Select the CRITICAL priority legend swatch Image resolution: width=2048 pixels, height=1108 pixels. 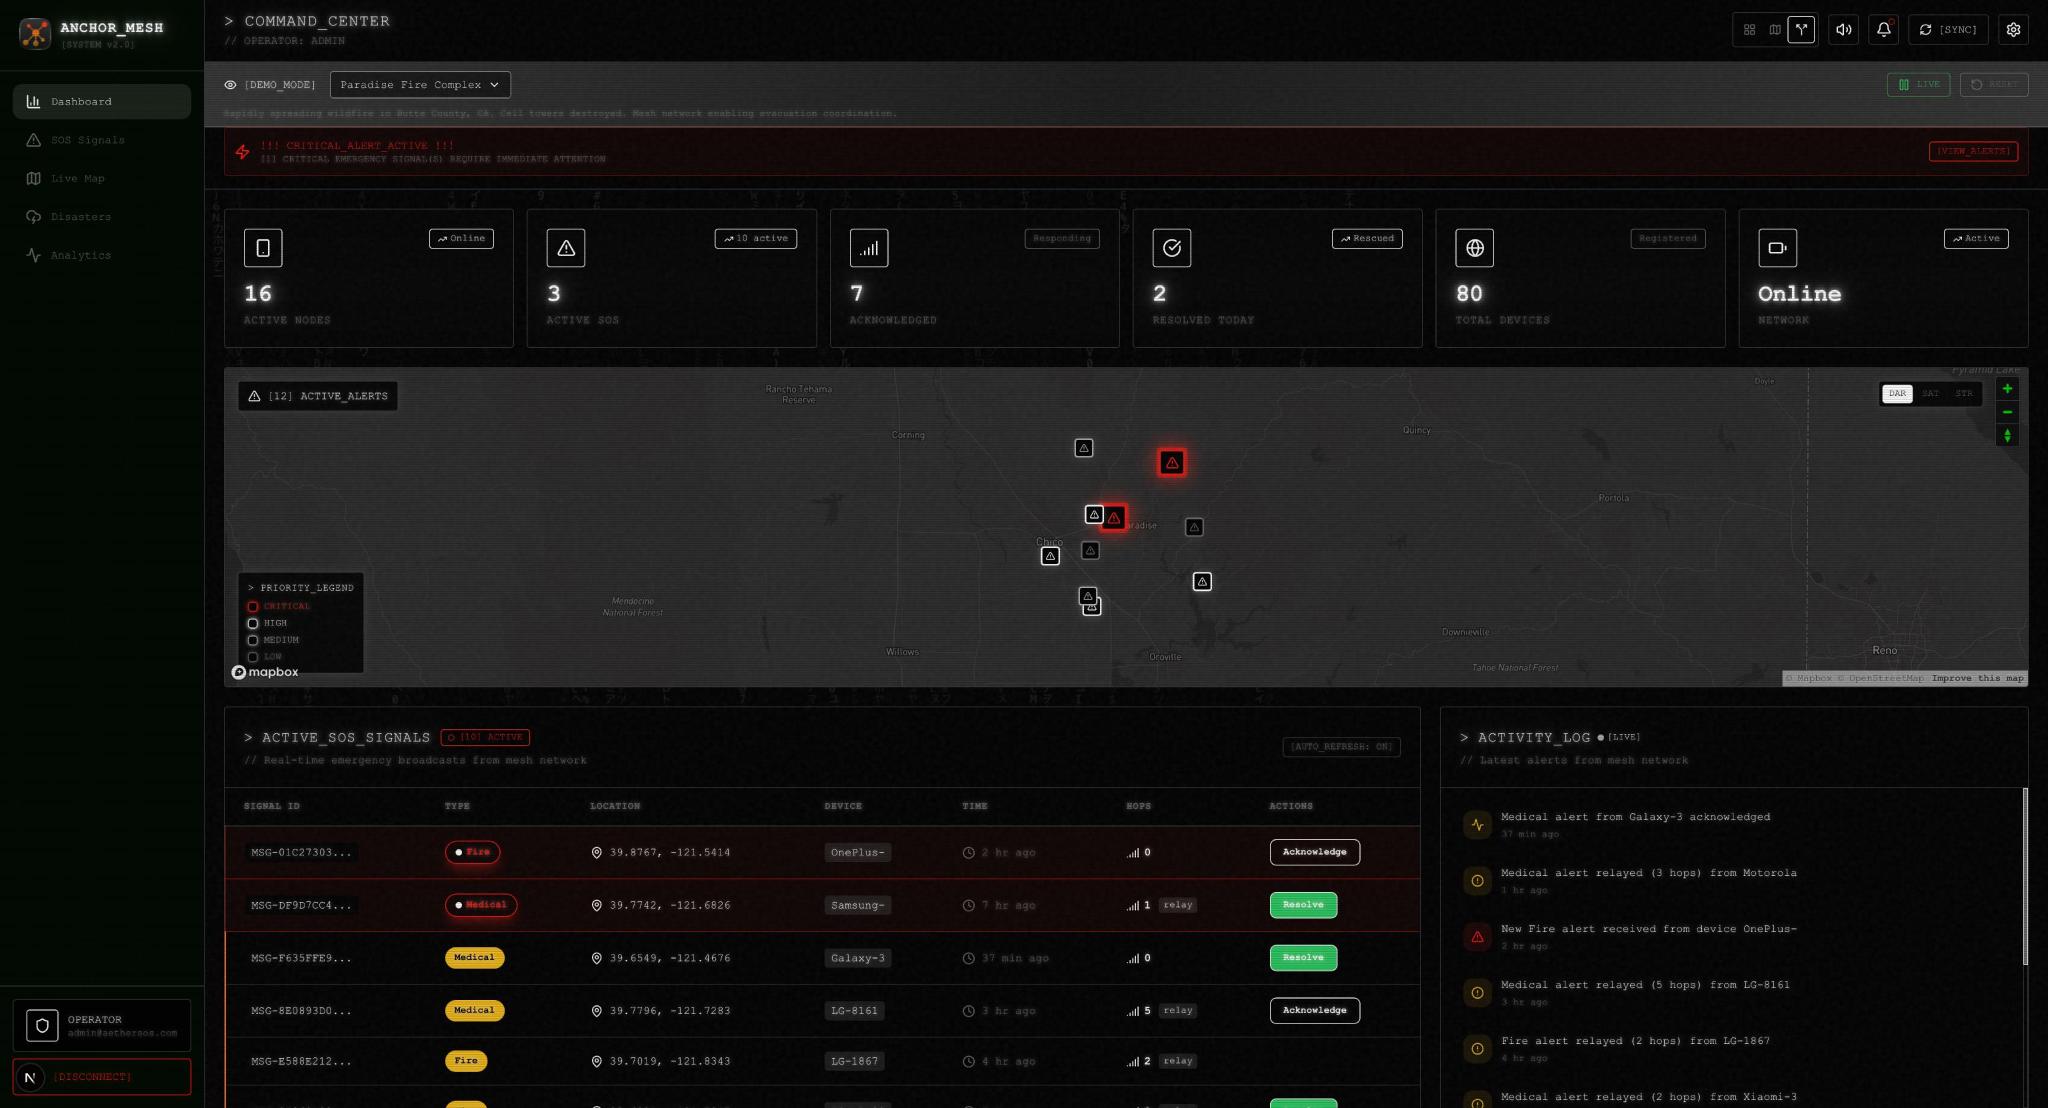[253, 606]
